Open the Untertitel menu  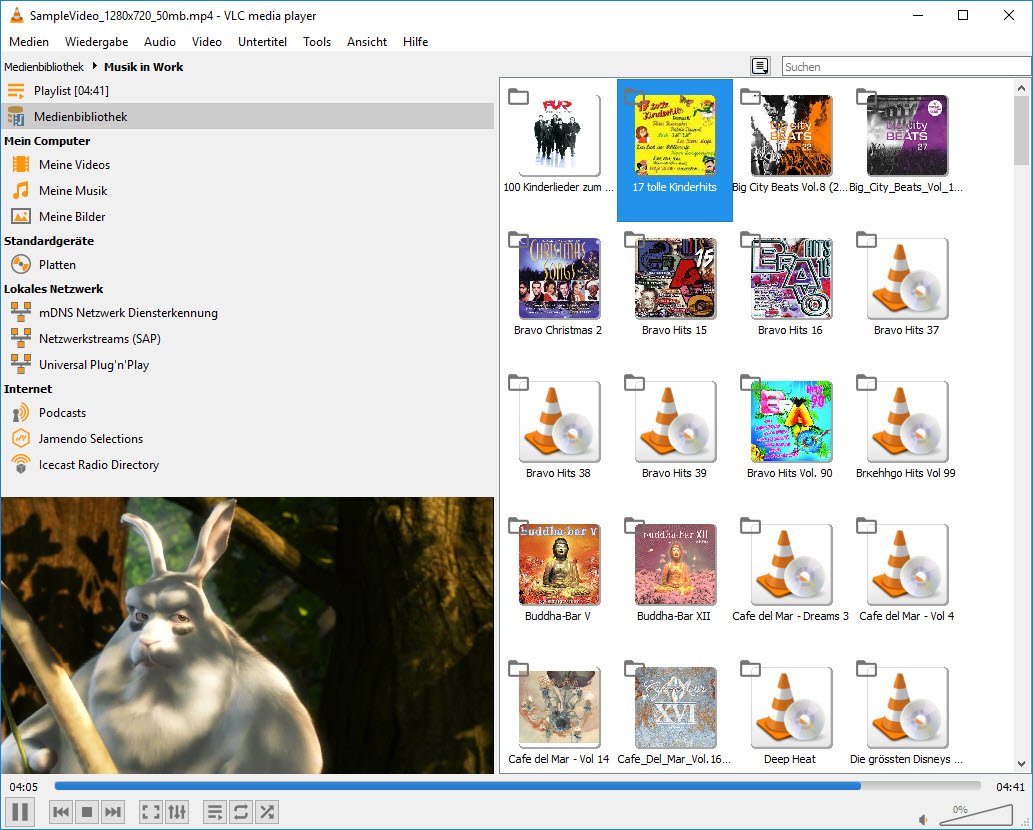click(x=262, y=42)
